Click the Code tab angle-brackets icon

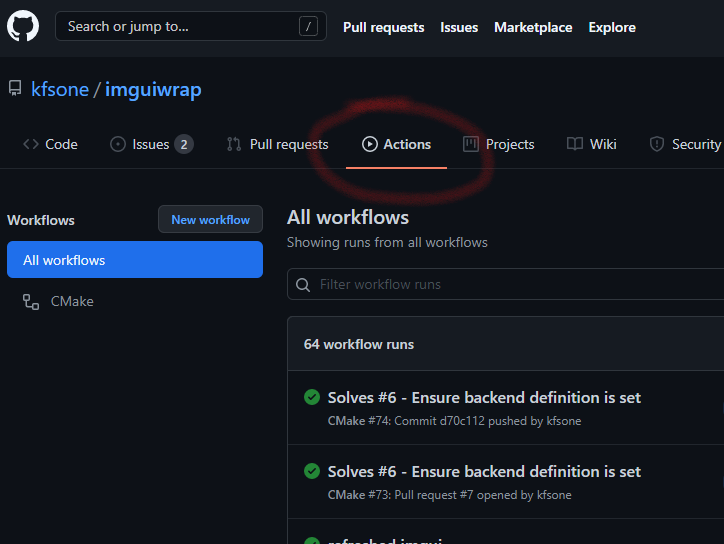pyautogui.click(x=31, y=144)
